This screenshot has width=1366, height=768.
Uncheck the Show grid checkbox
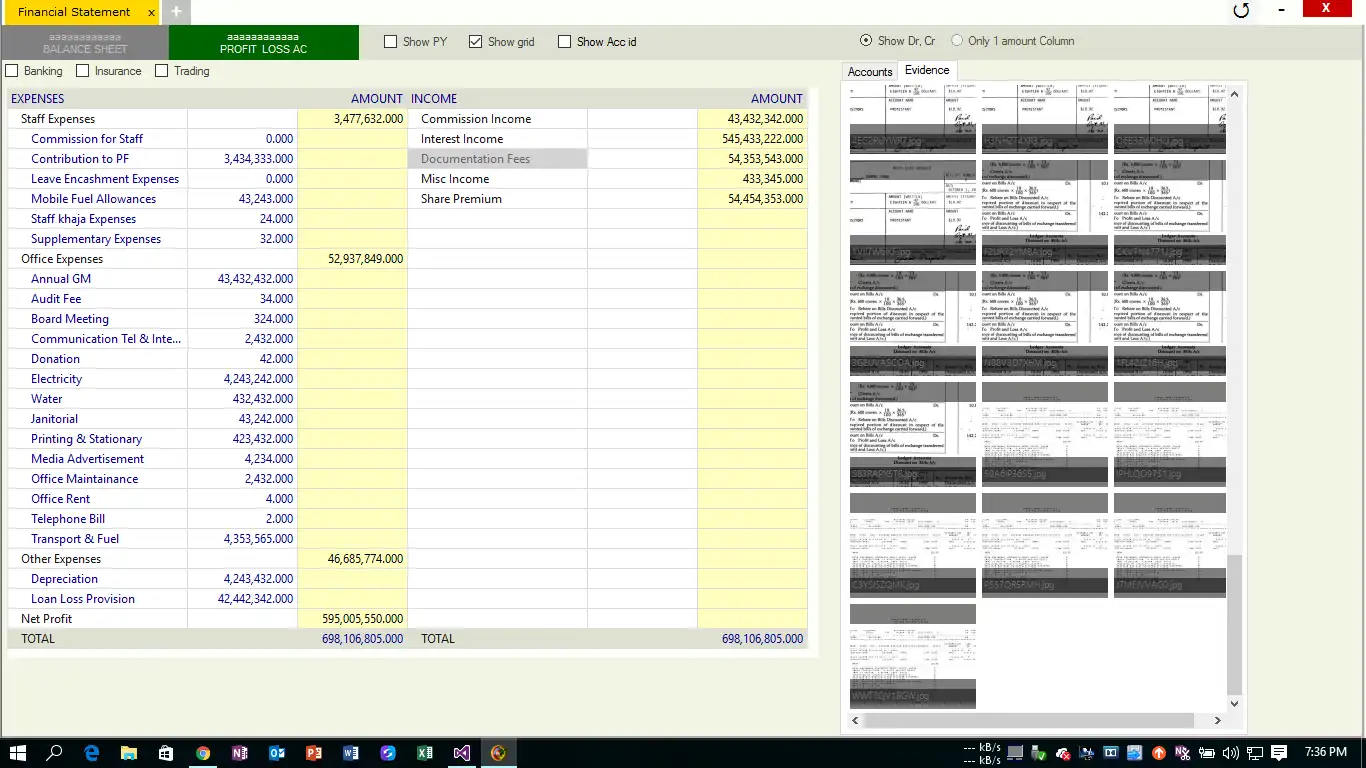tap(476, 42)
